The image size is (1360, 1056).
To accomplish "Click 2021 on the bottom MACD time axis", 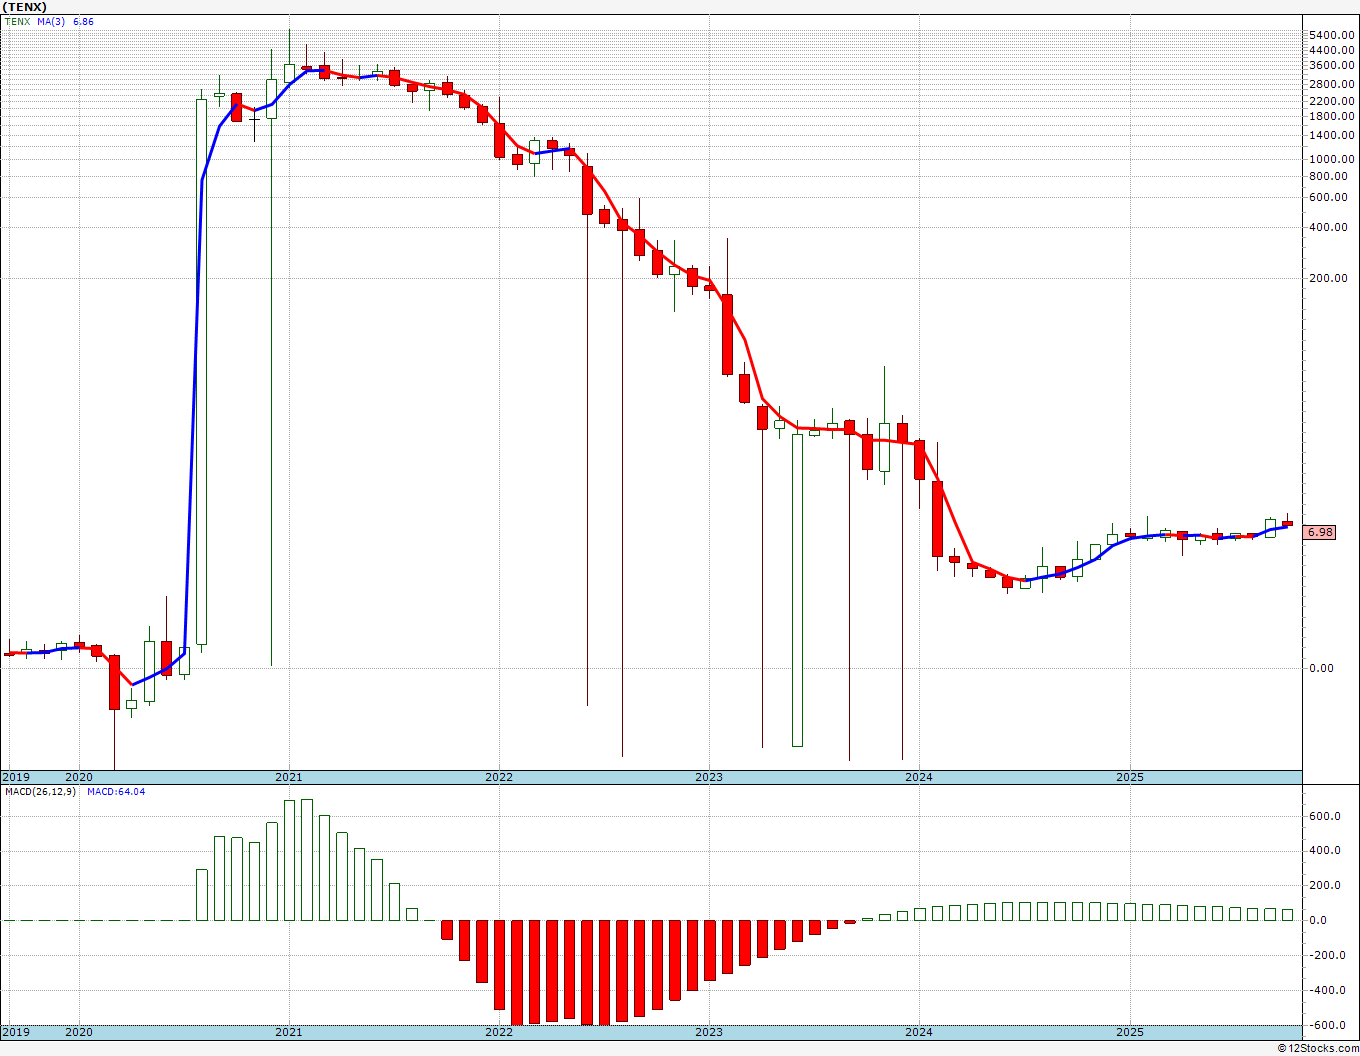I will pyautogui.click(x=289, y=1032).
